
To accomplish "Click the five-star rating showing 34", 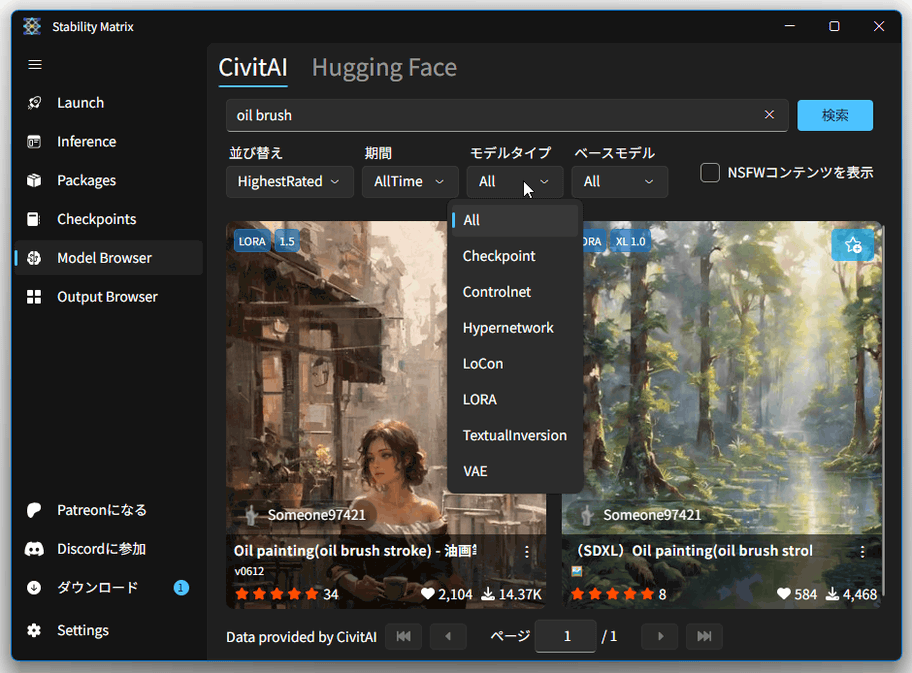I will (x=287, y=594).
